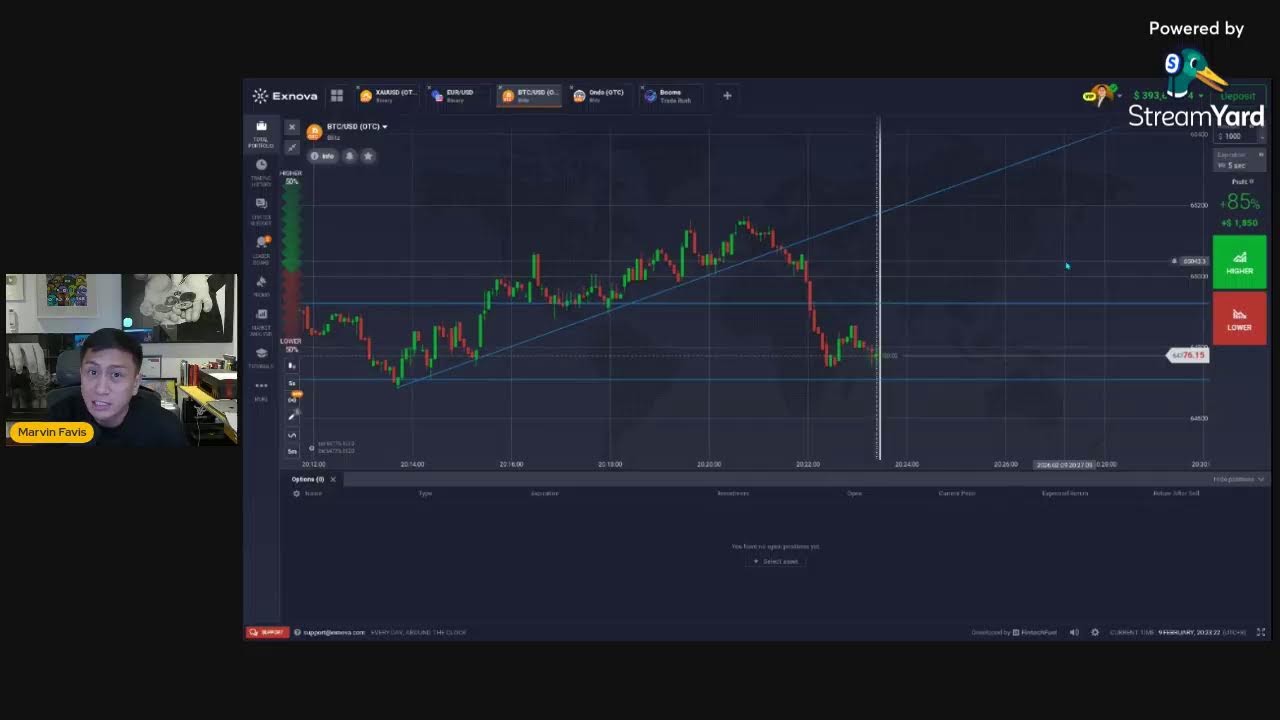
Task: Click the support email link
Action: (x=334, y=632)
